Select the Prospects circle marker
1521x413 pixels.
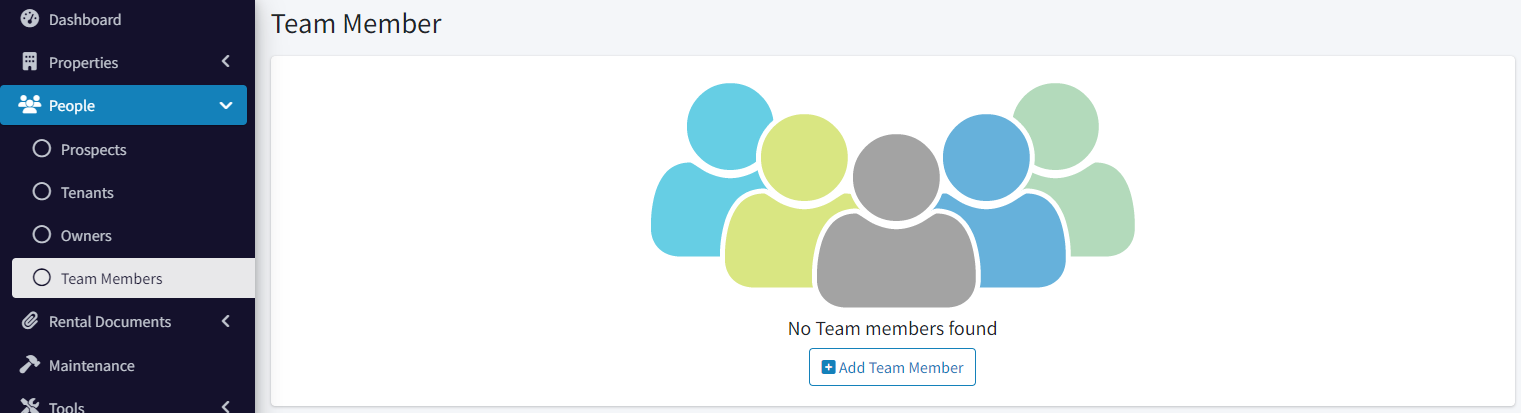pyautogui.click(x=41, y=149)
